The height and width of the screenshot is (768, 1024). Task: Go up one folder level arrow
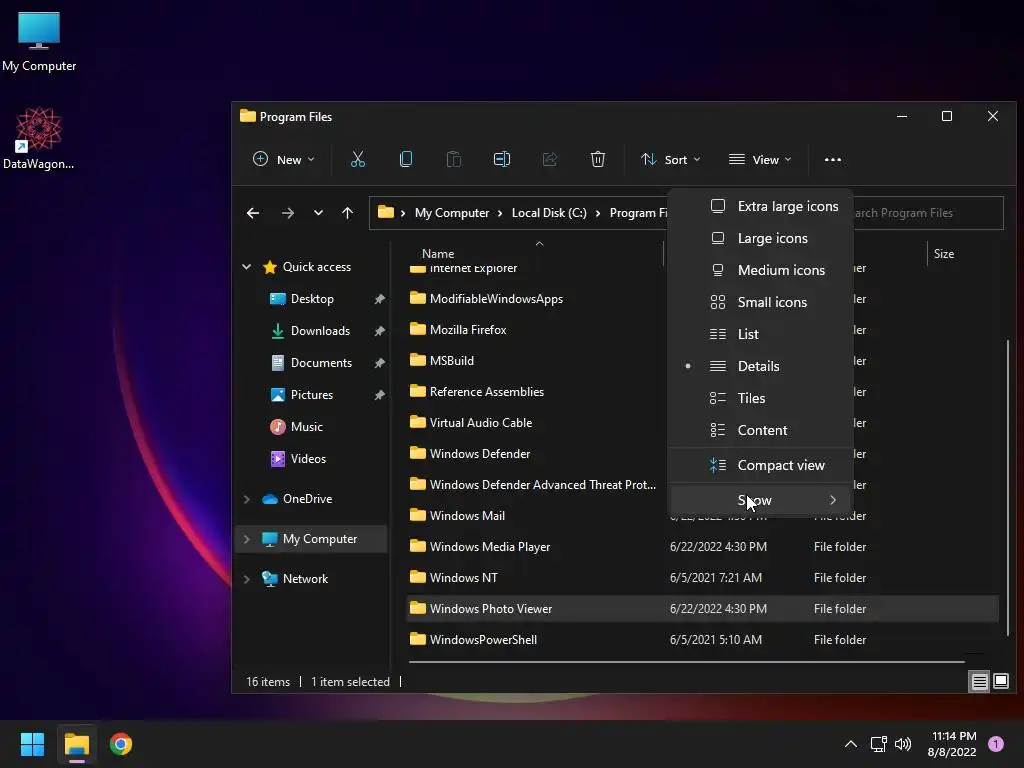point(347,213)
